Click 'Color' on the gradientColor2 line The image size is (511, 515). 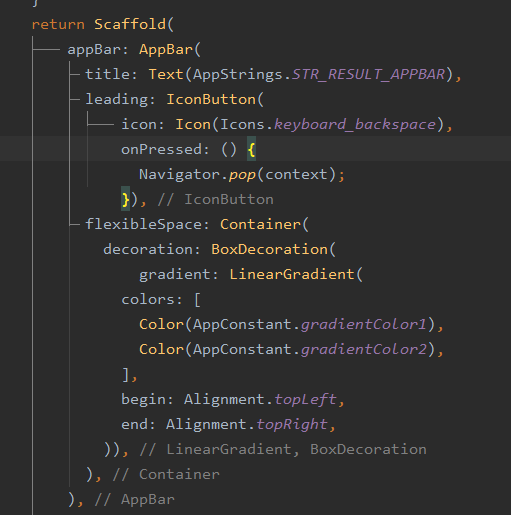coord(161,349)
